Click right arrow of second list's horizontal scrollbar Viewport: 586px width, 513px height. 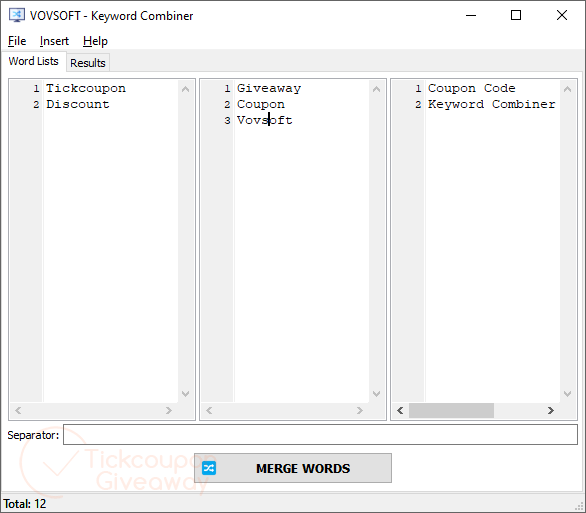pyautogui.click(x=360, y=411)
